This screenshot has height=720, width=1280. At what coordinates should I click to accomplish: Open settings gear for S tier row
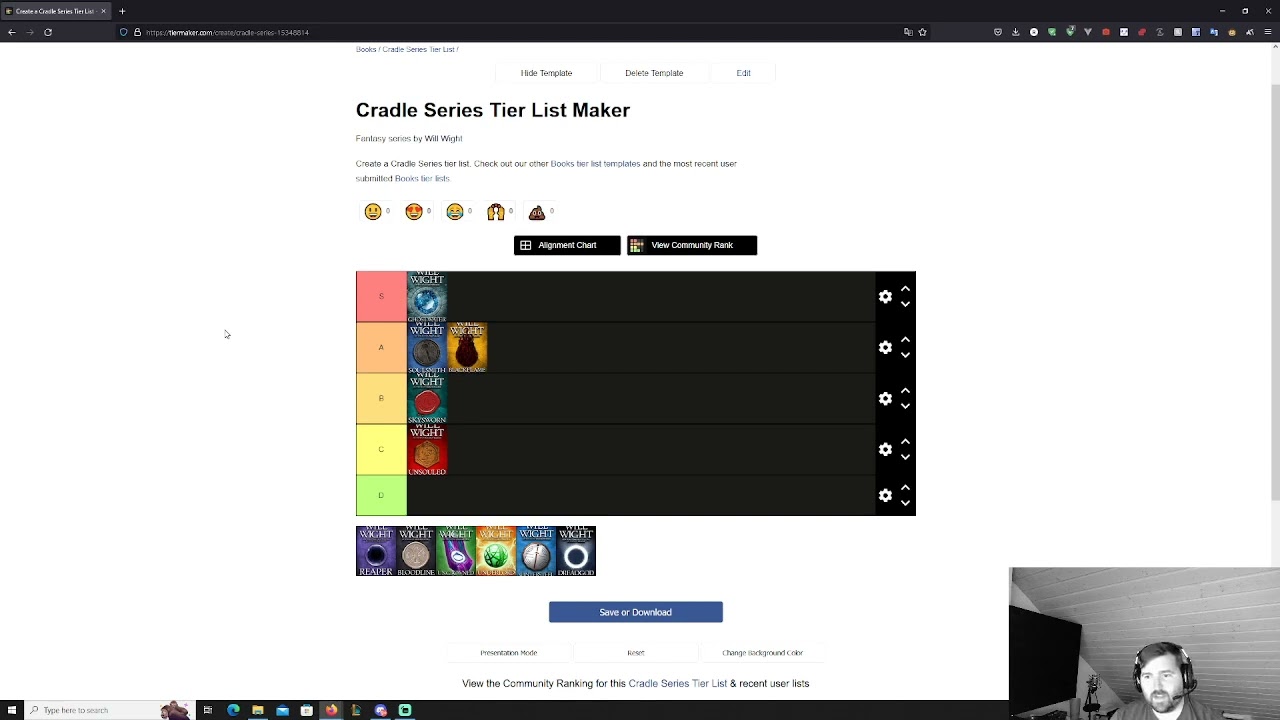coord(885,296)
